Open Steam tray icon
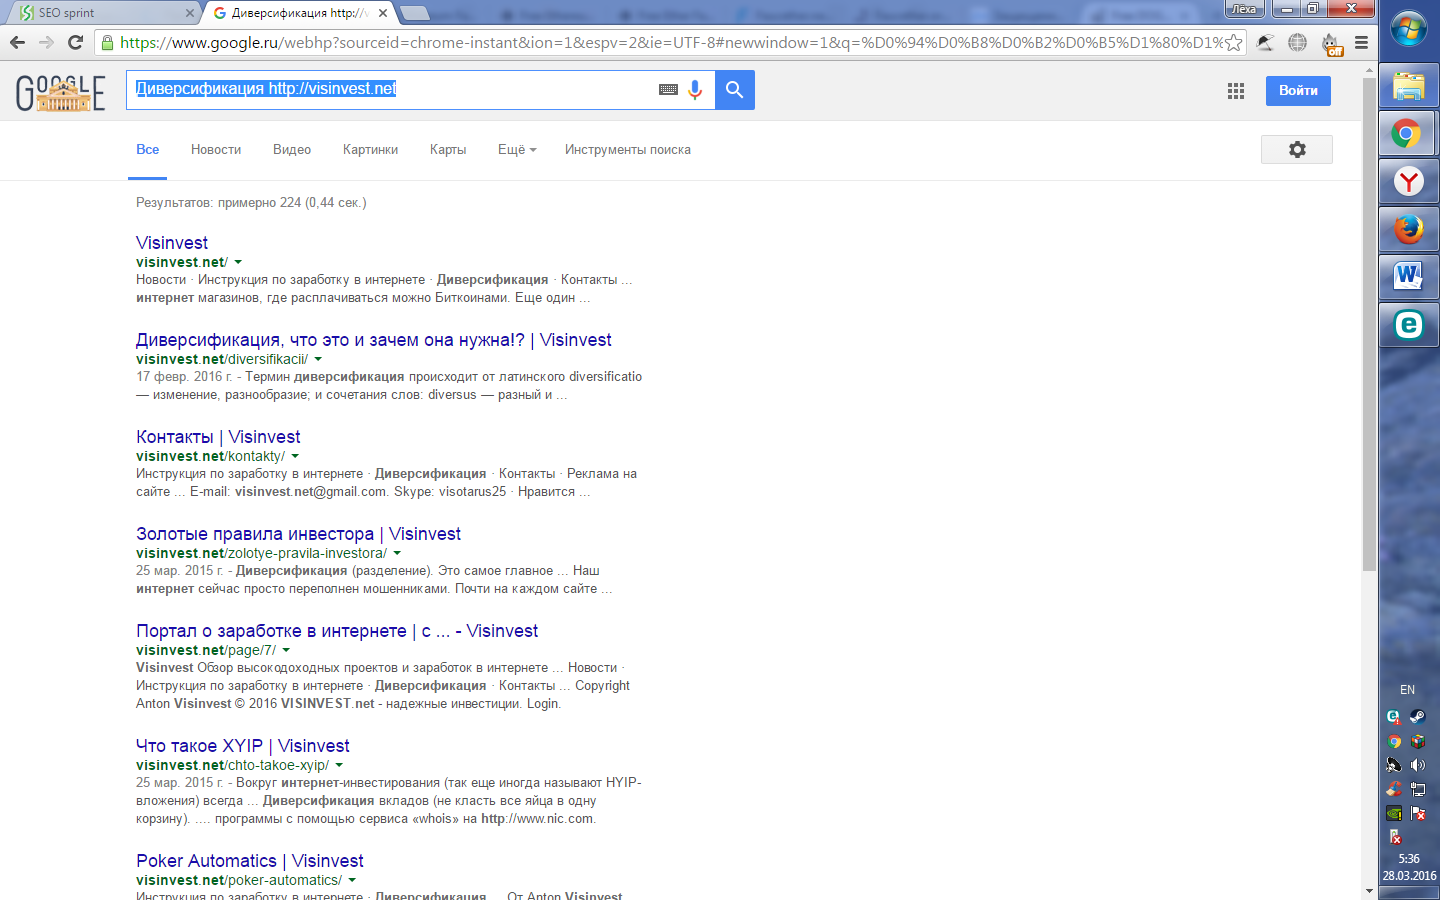 (1418, 717)
